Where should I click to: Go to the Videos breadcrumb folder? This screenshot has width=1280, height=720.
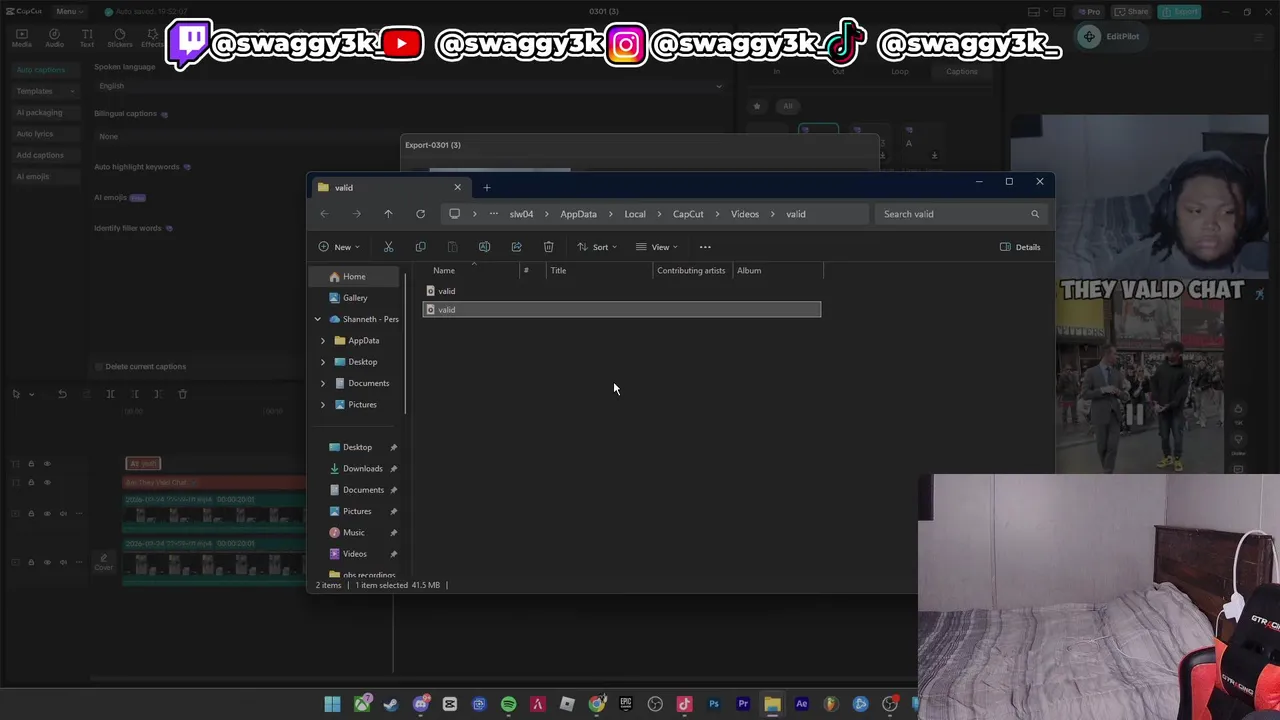click(x=745, y=214)
